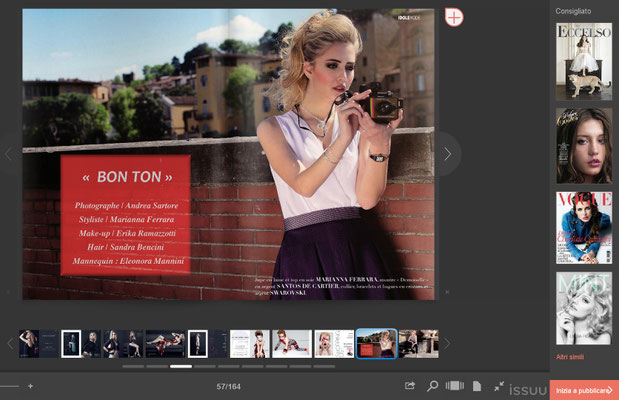Select the first gray page-strip segment

point(133,366)
